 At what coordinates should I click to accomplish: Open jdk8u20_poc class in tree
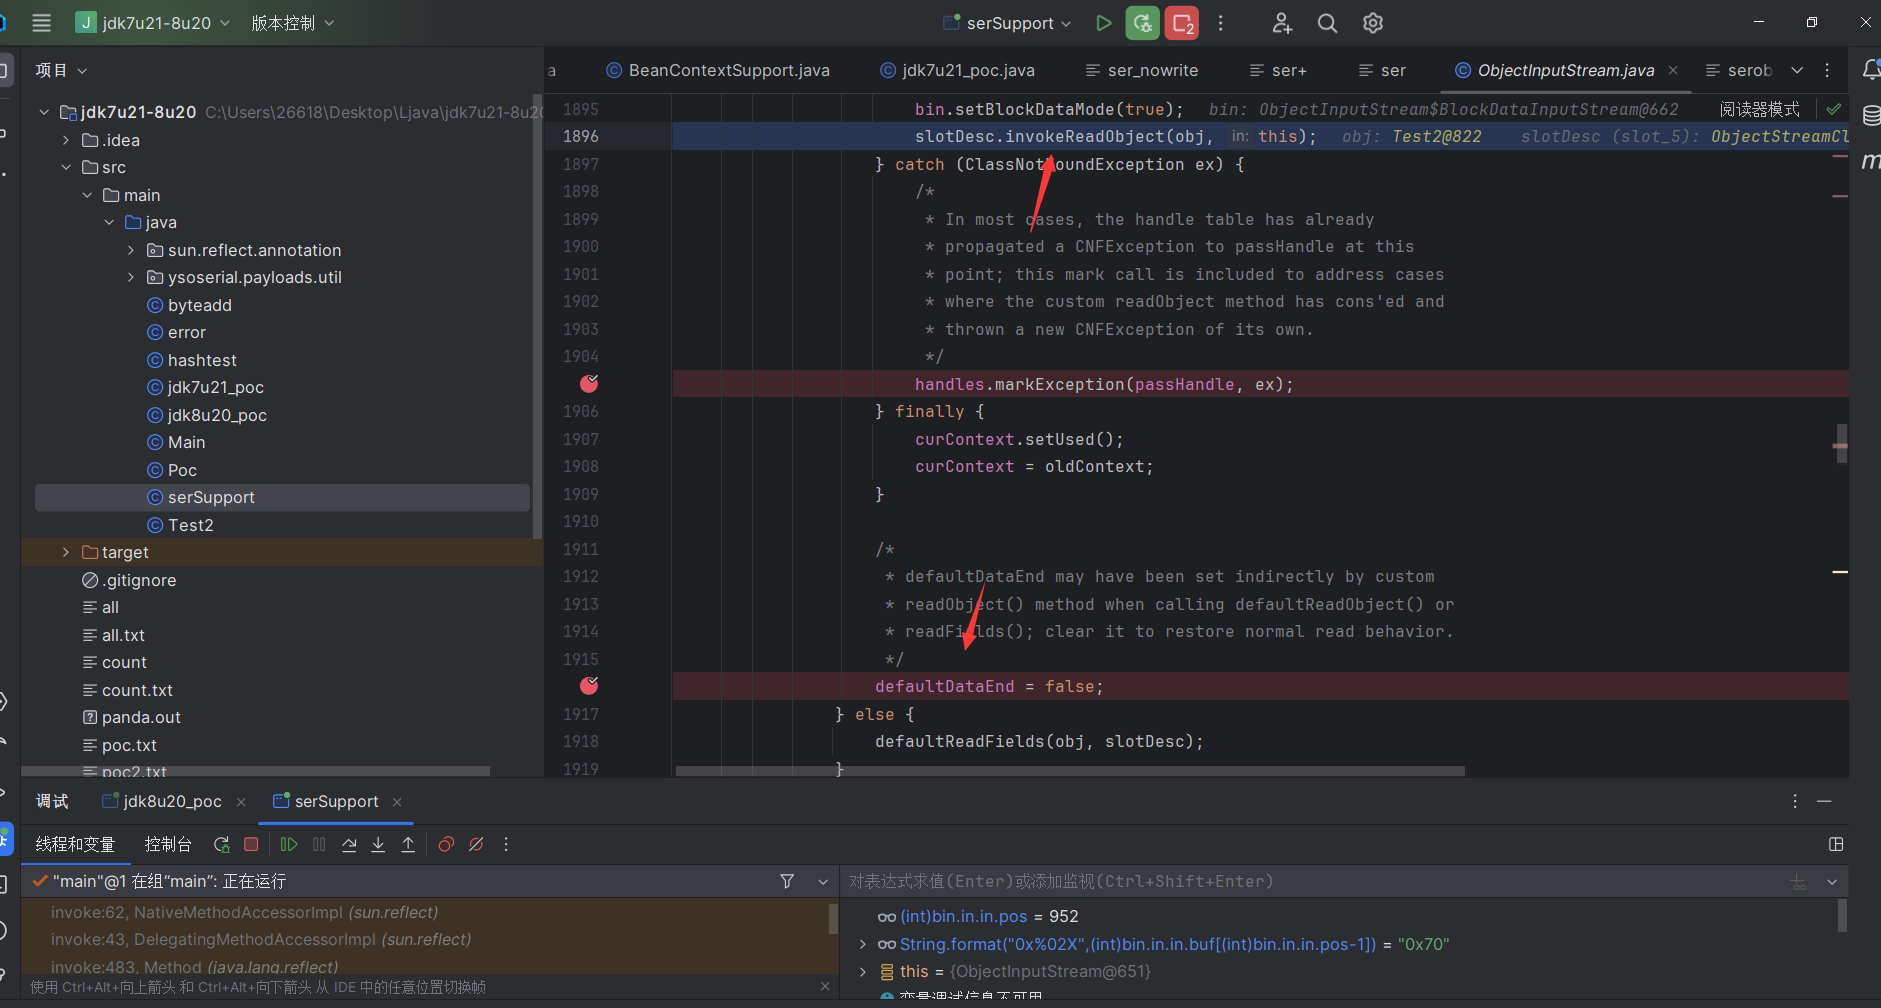click(217, 415)
